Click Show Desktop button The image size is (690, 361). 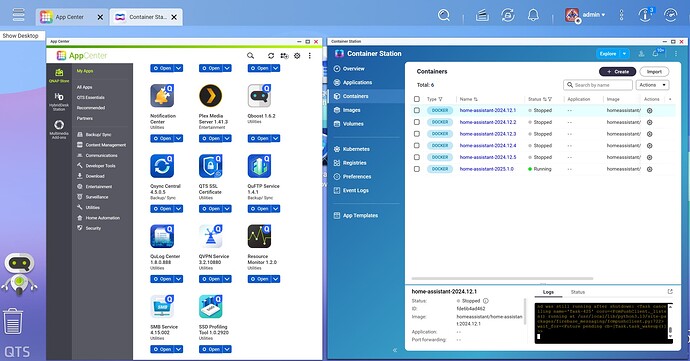pos(20,36)
